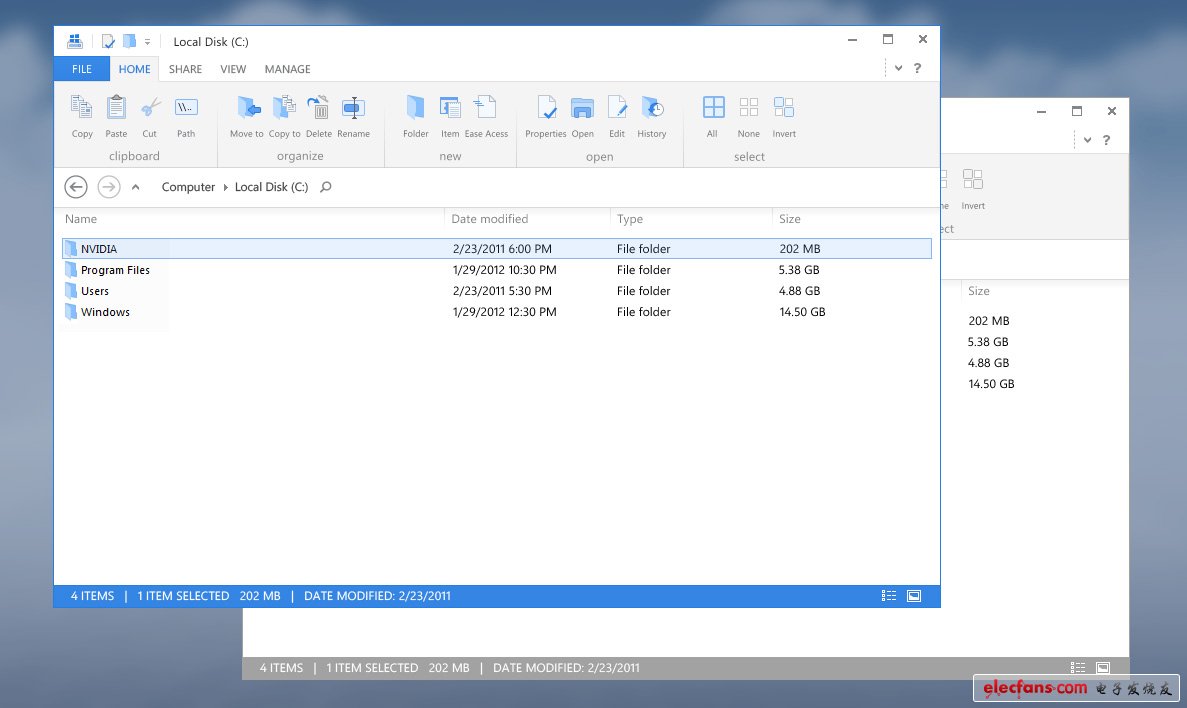
Task: Click the Paste icon in ribbon
Action: [x=116, y=108]
